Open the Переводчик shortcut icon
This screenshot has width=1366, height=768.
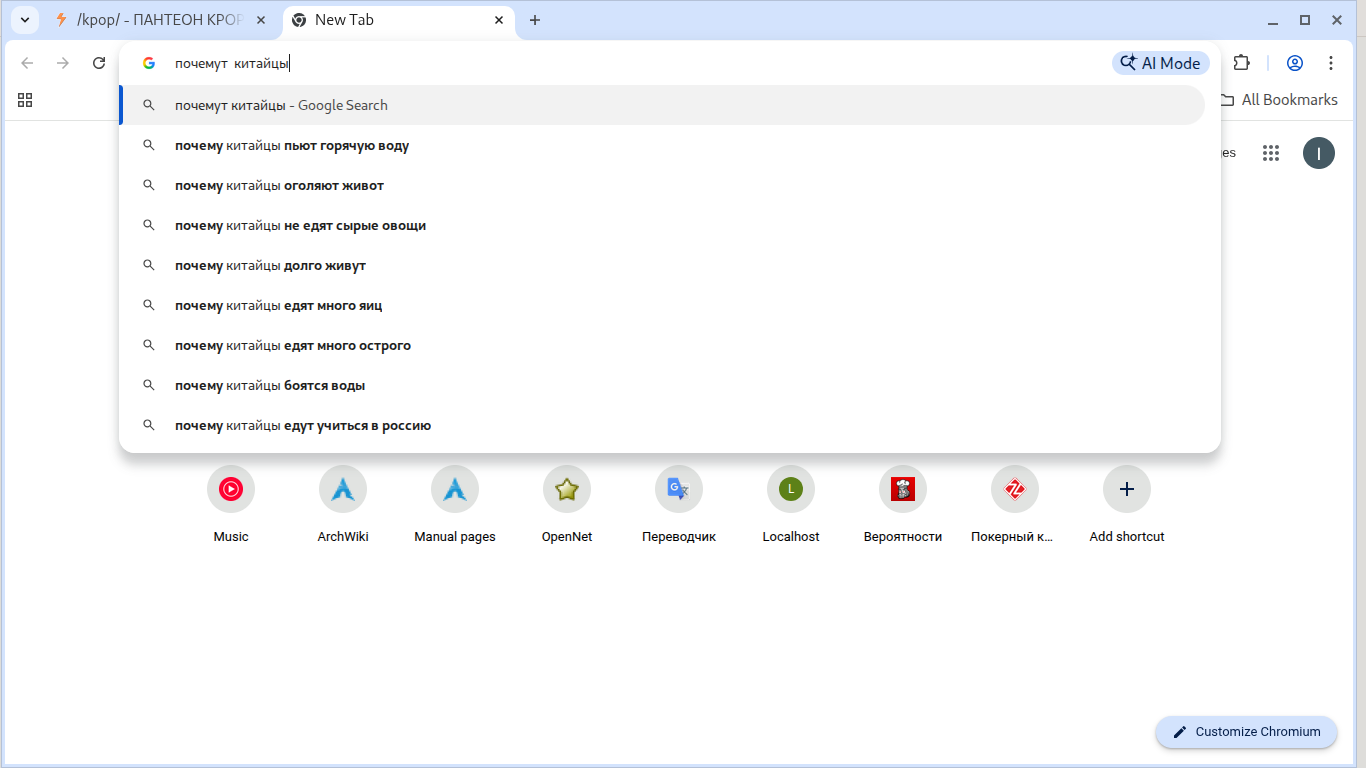pos(679,489)
